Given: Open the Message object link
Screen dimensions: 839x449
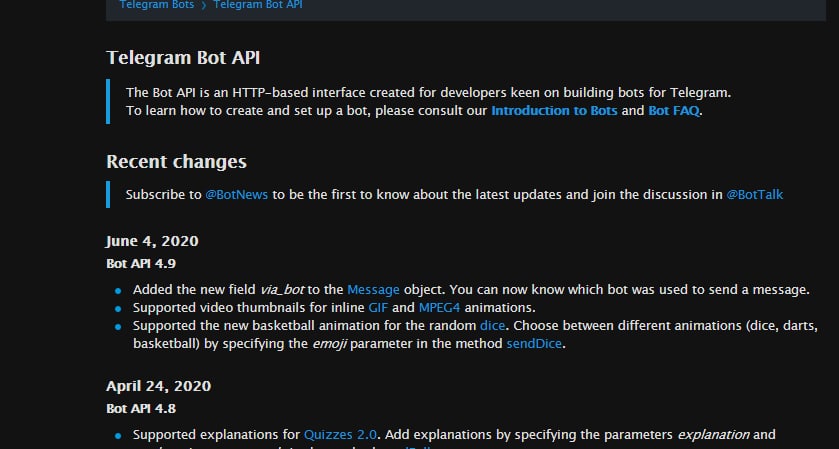Looking at the screenshot, I should pos(373,290).
